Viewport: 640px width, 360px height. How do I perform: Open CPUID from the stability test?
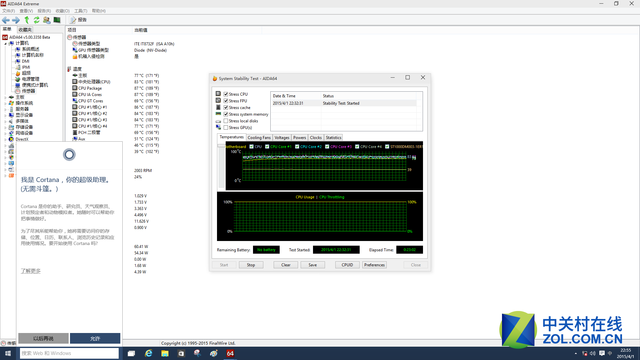pyautogui.click(x=347, y=265)
